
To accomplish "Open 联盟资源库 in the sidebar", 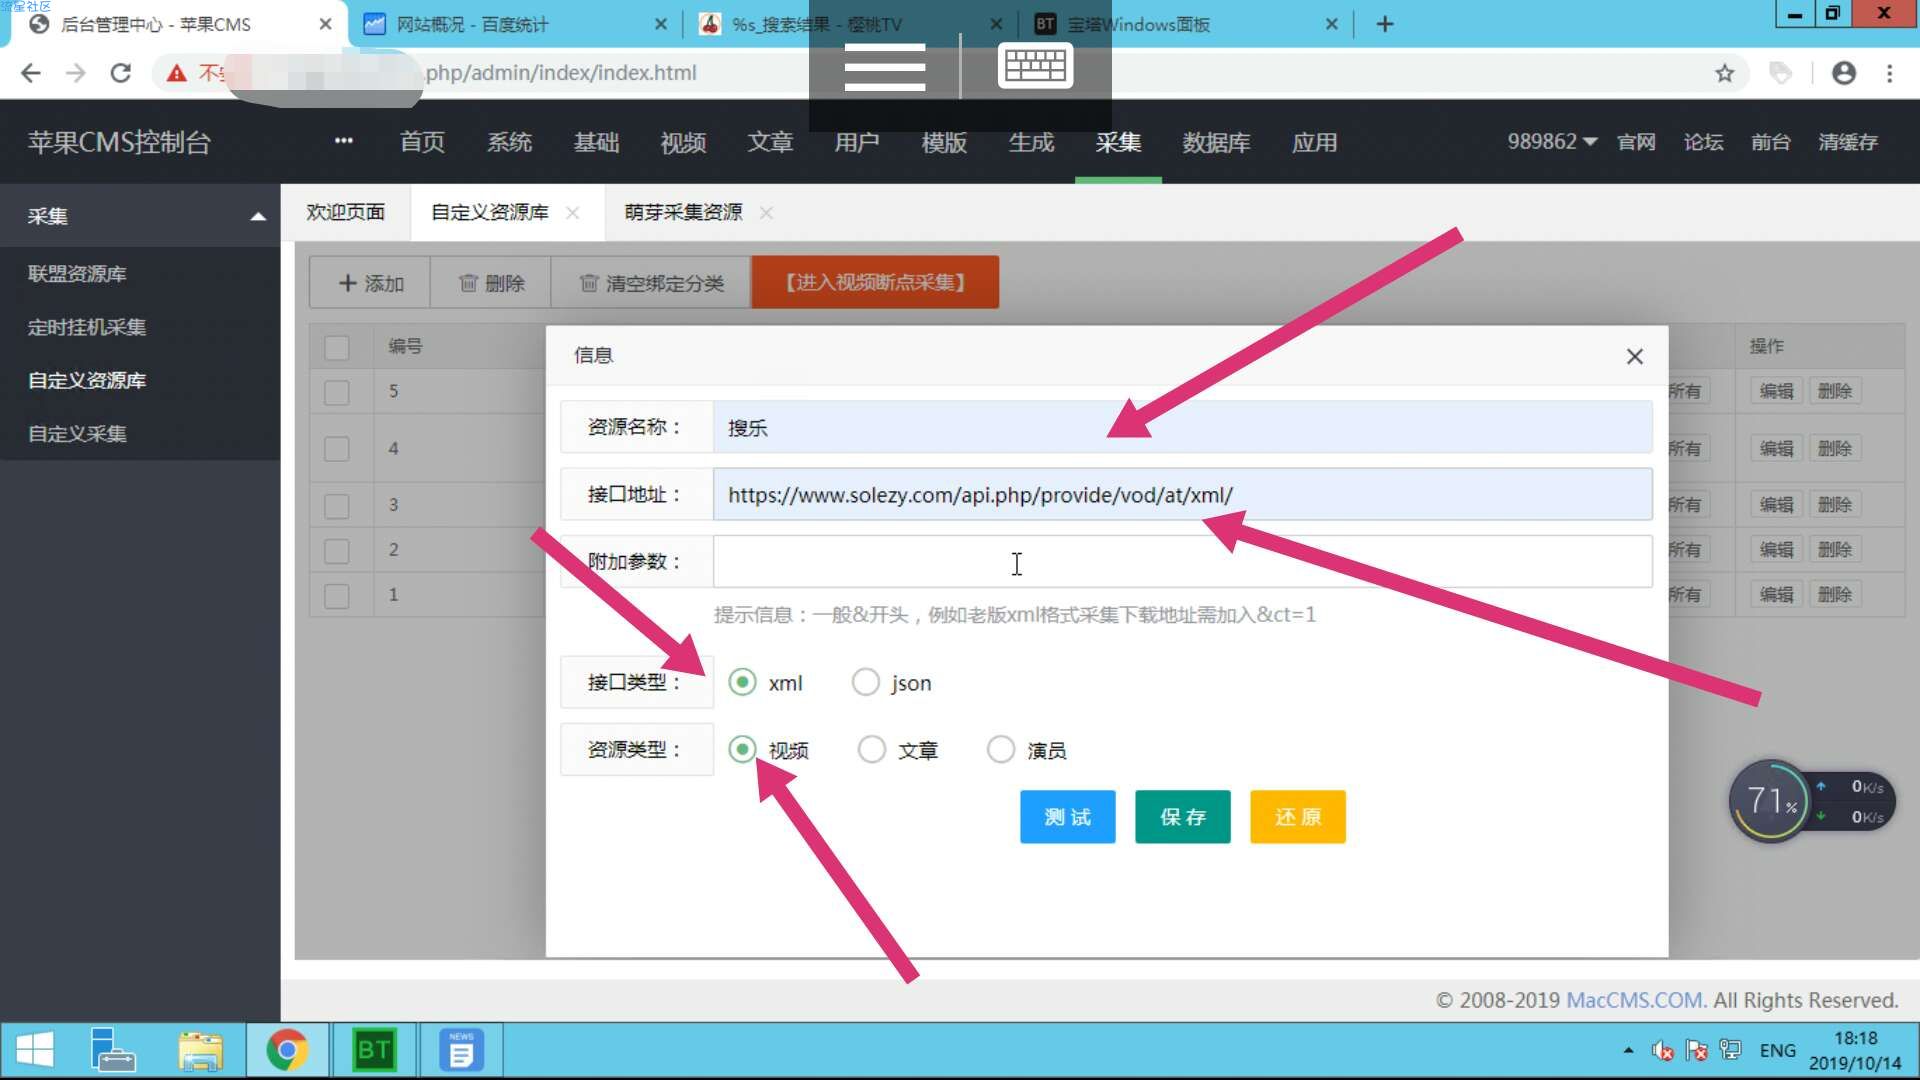I will pyautogui.click(x=77, y=273).
